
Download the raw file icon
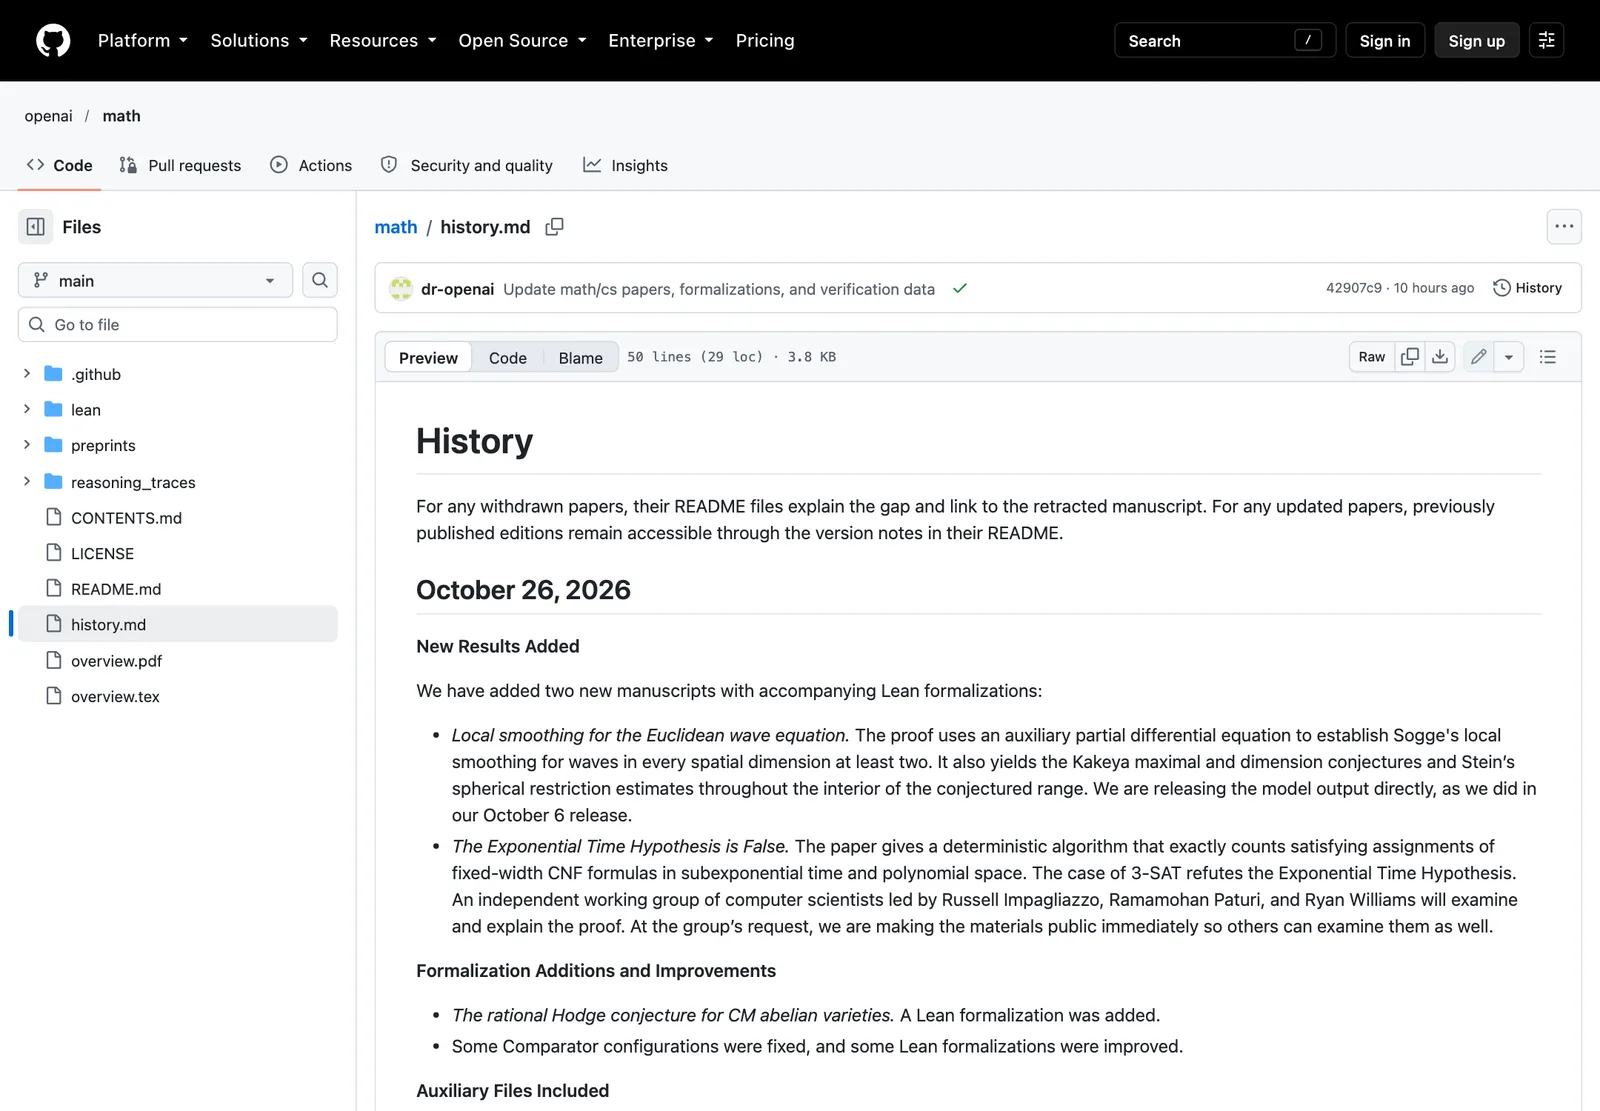[1440, 357]
